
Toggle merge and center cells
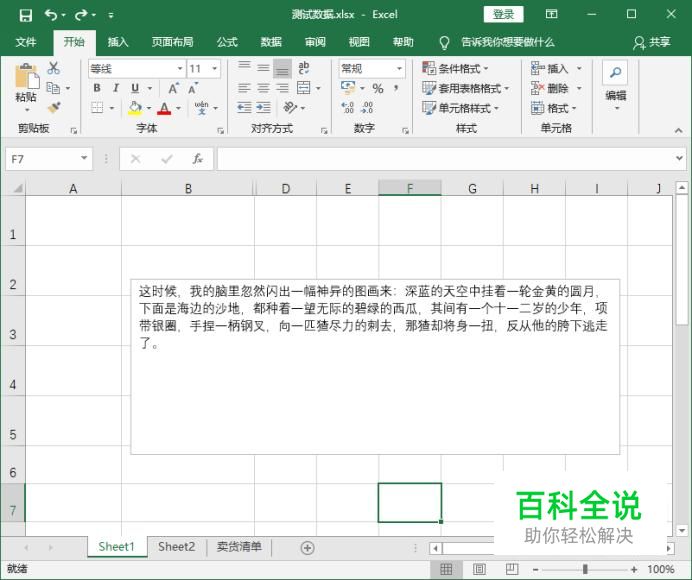pyautogui.click(x=304, y=88)
